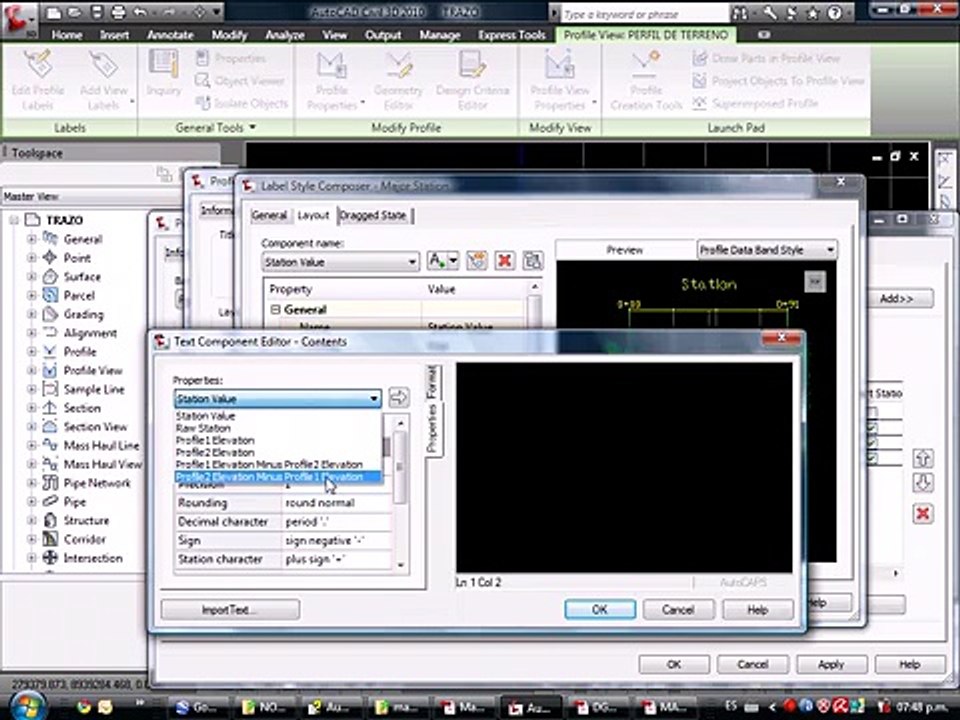
Task: Move band down with arrow icon
Action: click(923, 482)
